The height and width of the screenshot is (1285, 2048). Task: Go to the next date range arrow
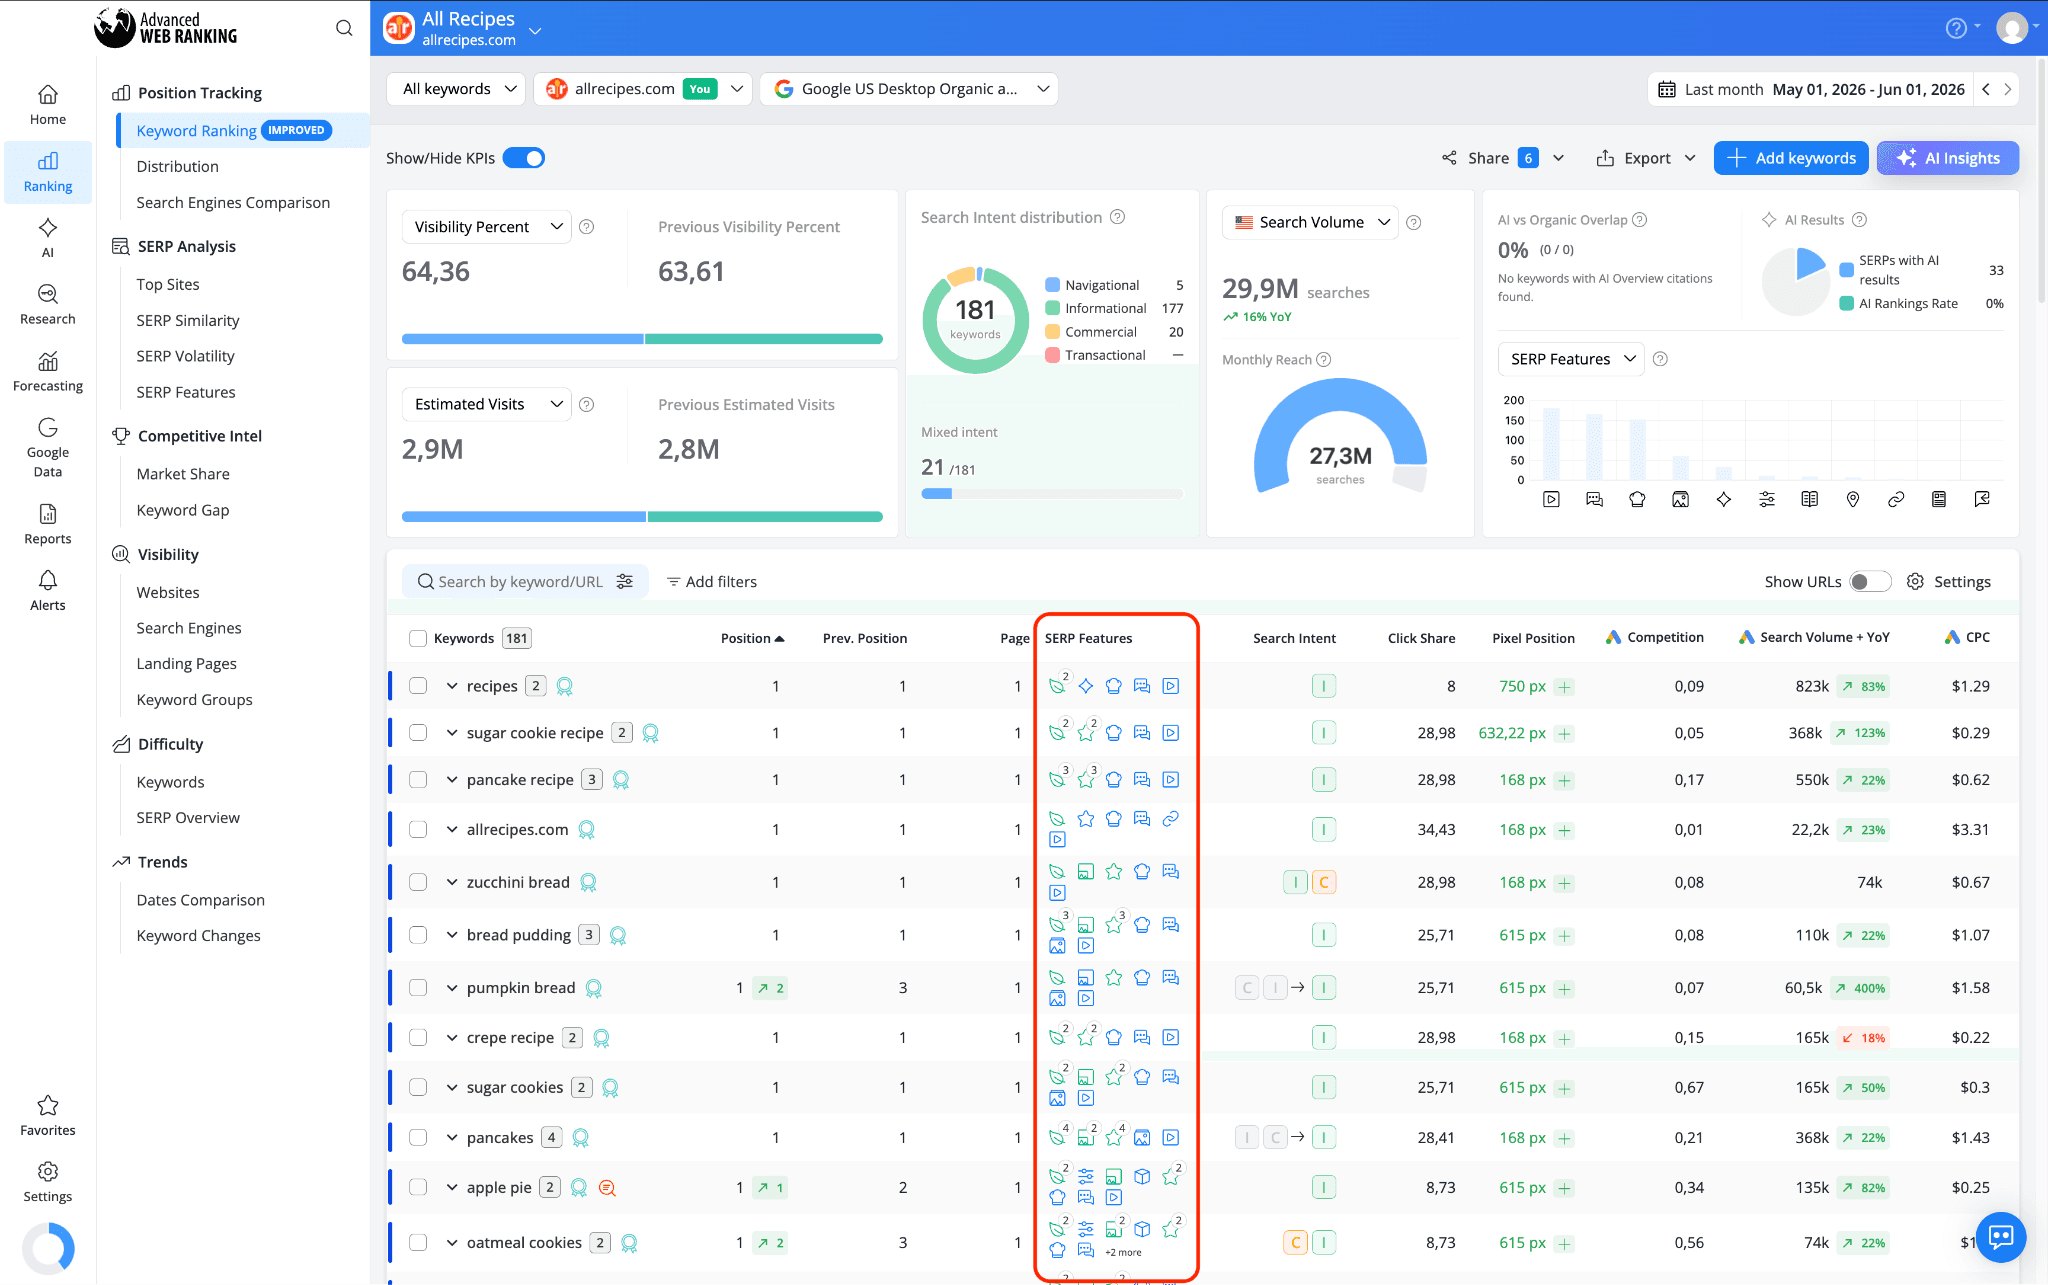pos(2007,89)
